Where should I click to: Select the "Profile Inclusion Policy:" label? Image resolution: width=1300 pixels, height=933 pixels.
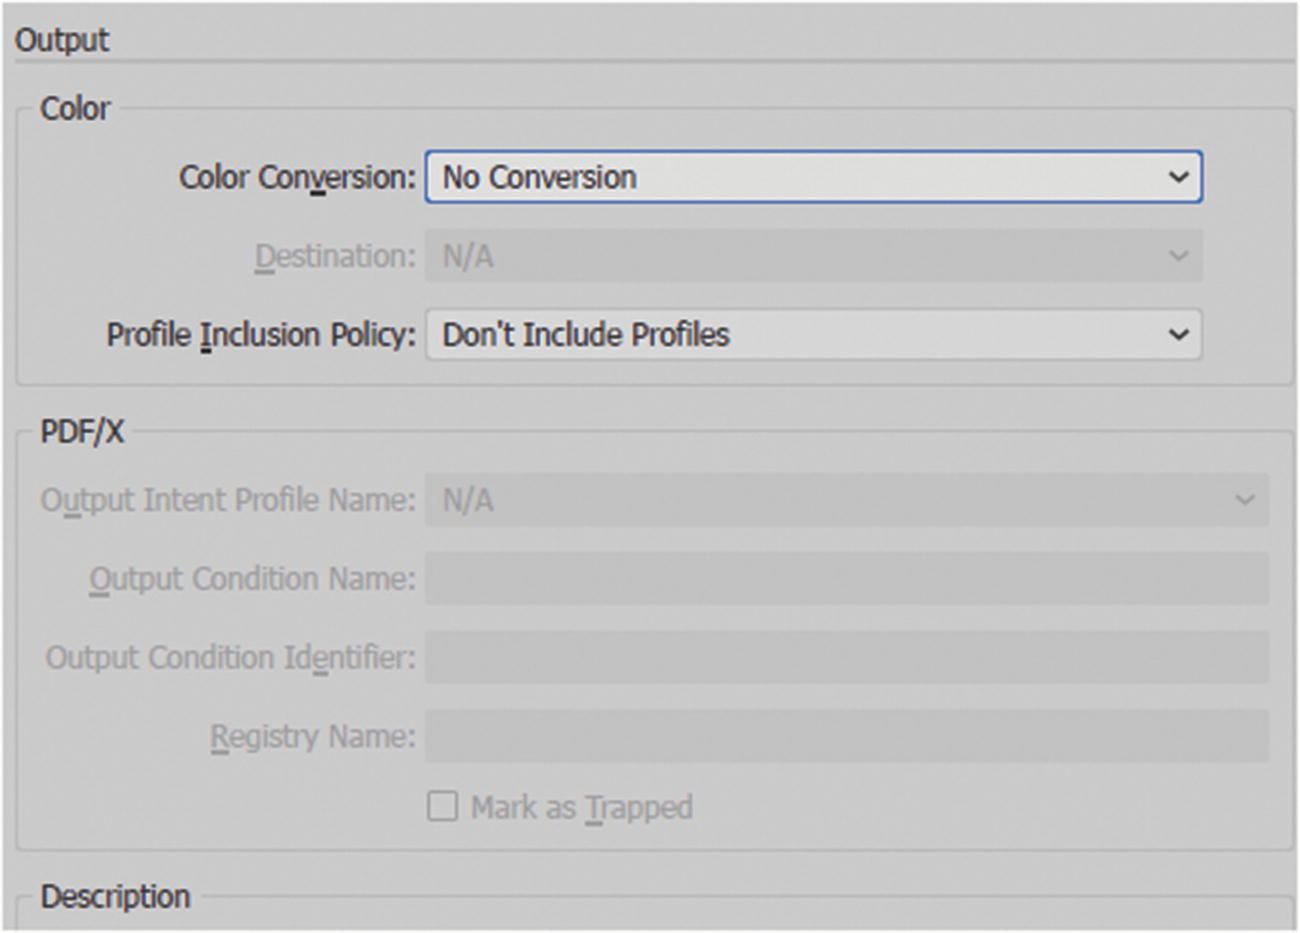click(261, 334)
